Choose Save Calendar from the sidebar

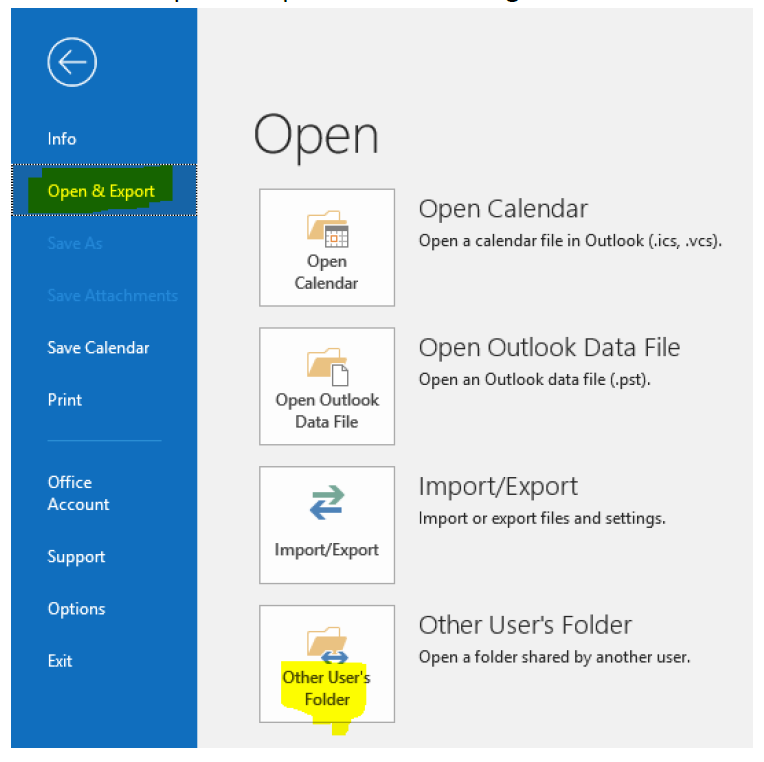pyautogui.click(x=98, y=348)
